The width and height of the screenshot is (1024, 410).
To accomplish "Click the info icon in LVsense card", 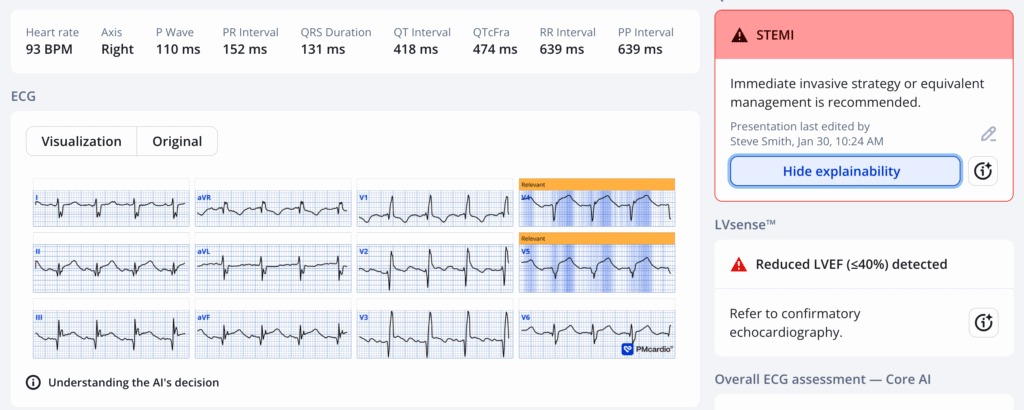I will [x=983, y=322].
